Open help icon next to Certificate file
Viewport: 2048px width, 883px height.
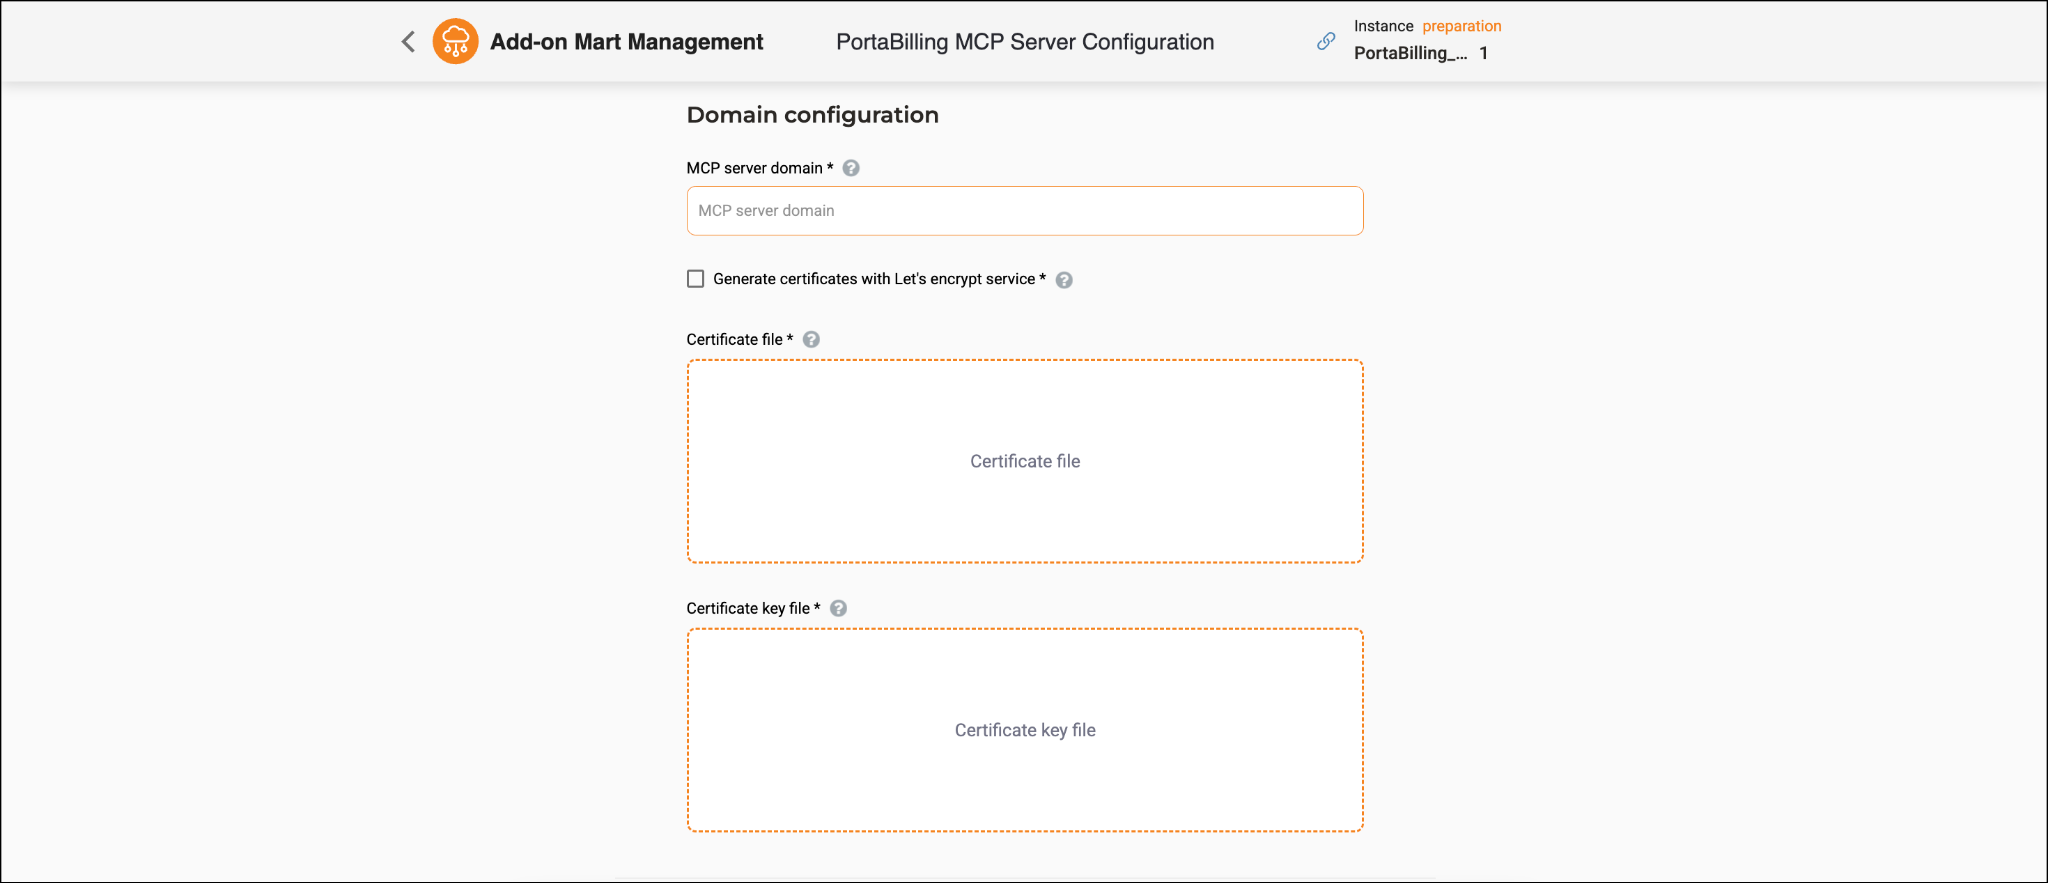[811, 339]
